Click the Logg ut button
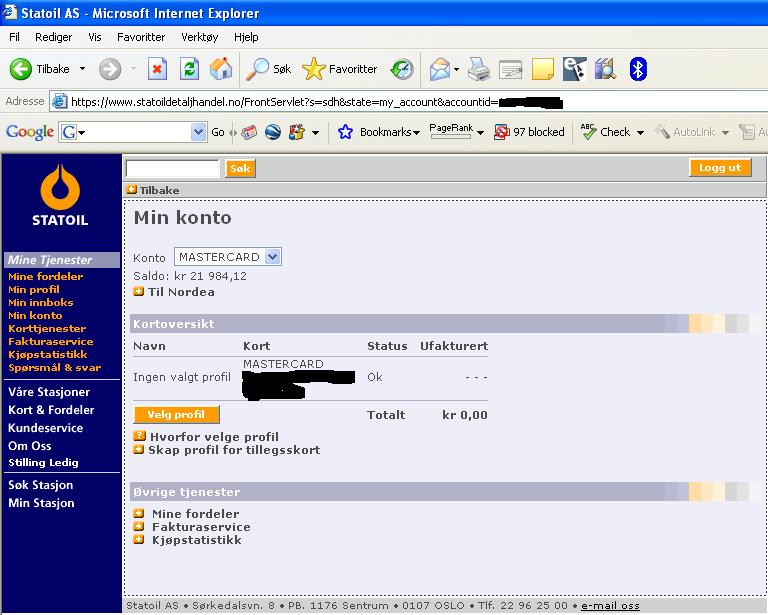The image size is (768, 615). click(720, 167)
